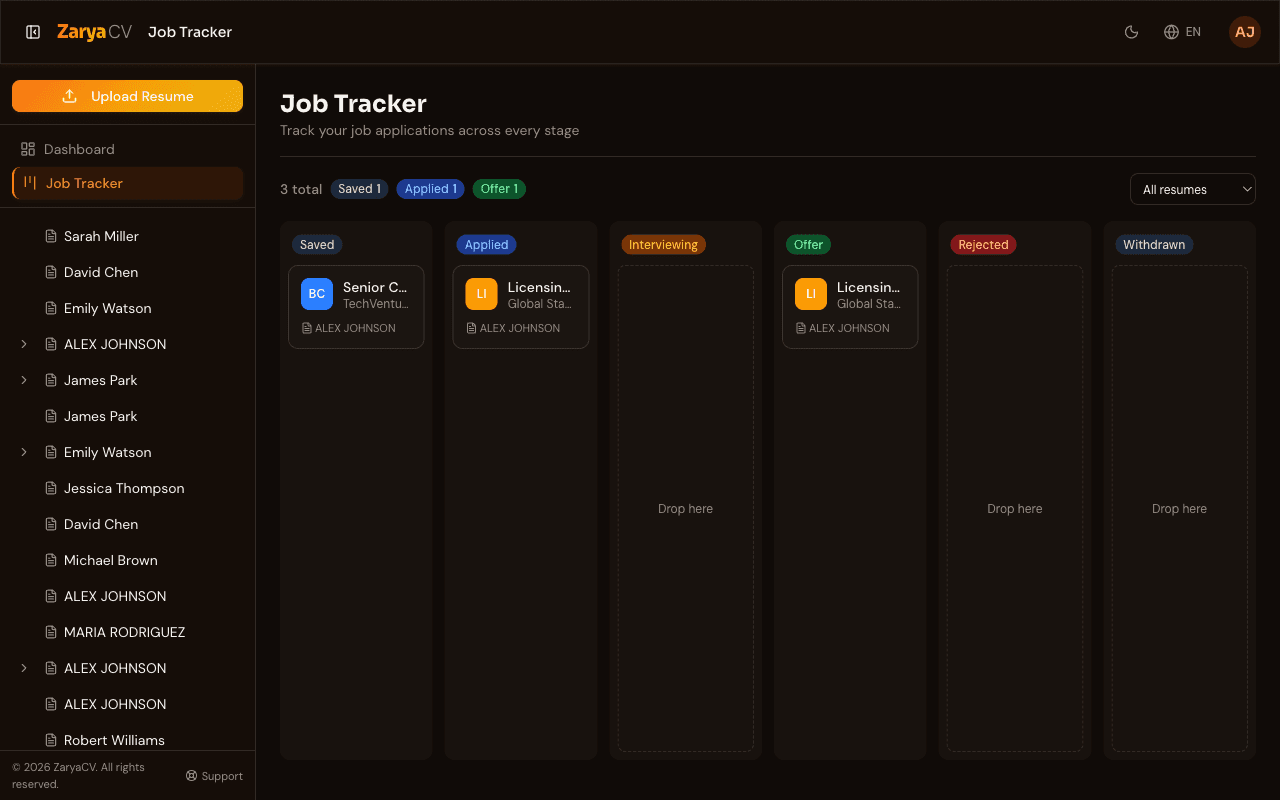1280x800 pixels.
Task: Click the document icon beside Sarah Miller
Action: pyautogui.click(x=49, y=235)
